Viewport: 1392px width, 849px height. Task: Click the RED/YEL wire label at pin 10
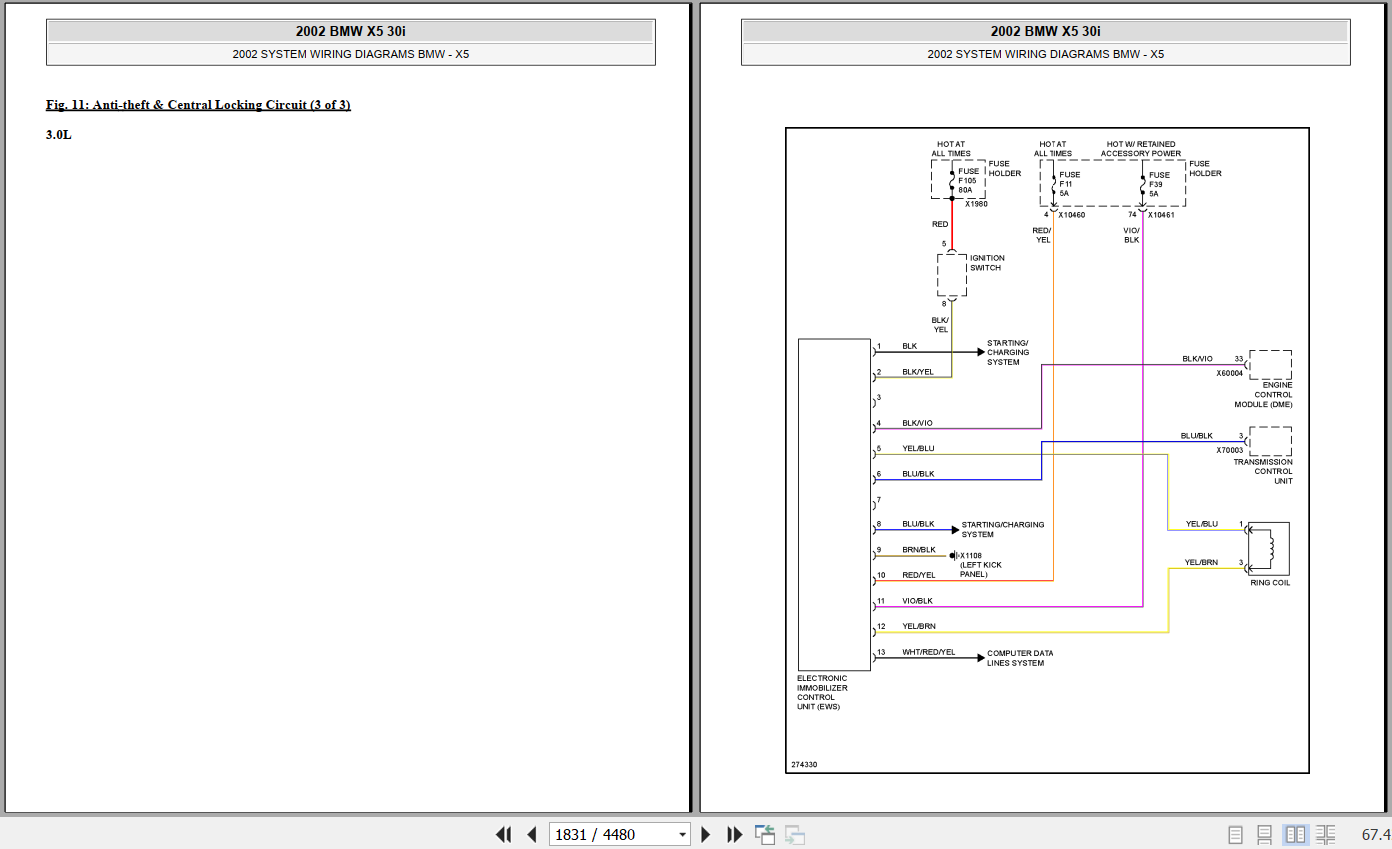click(919, 575)
